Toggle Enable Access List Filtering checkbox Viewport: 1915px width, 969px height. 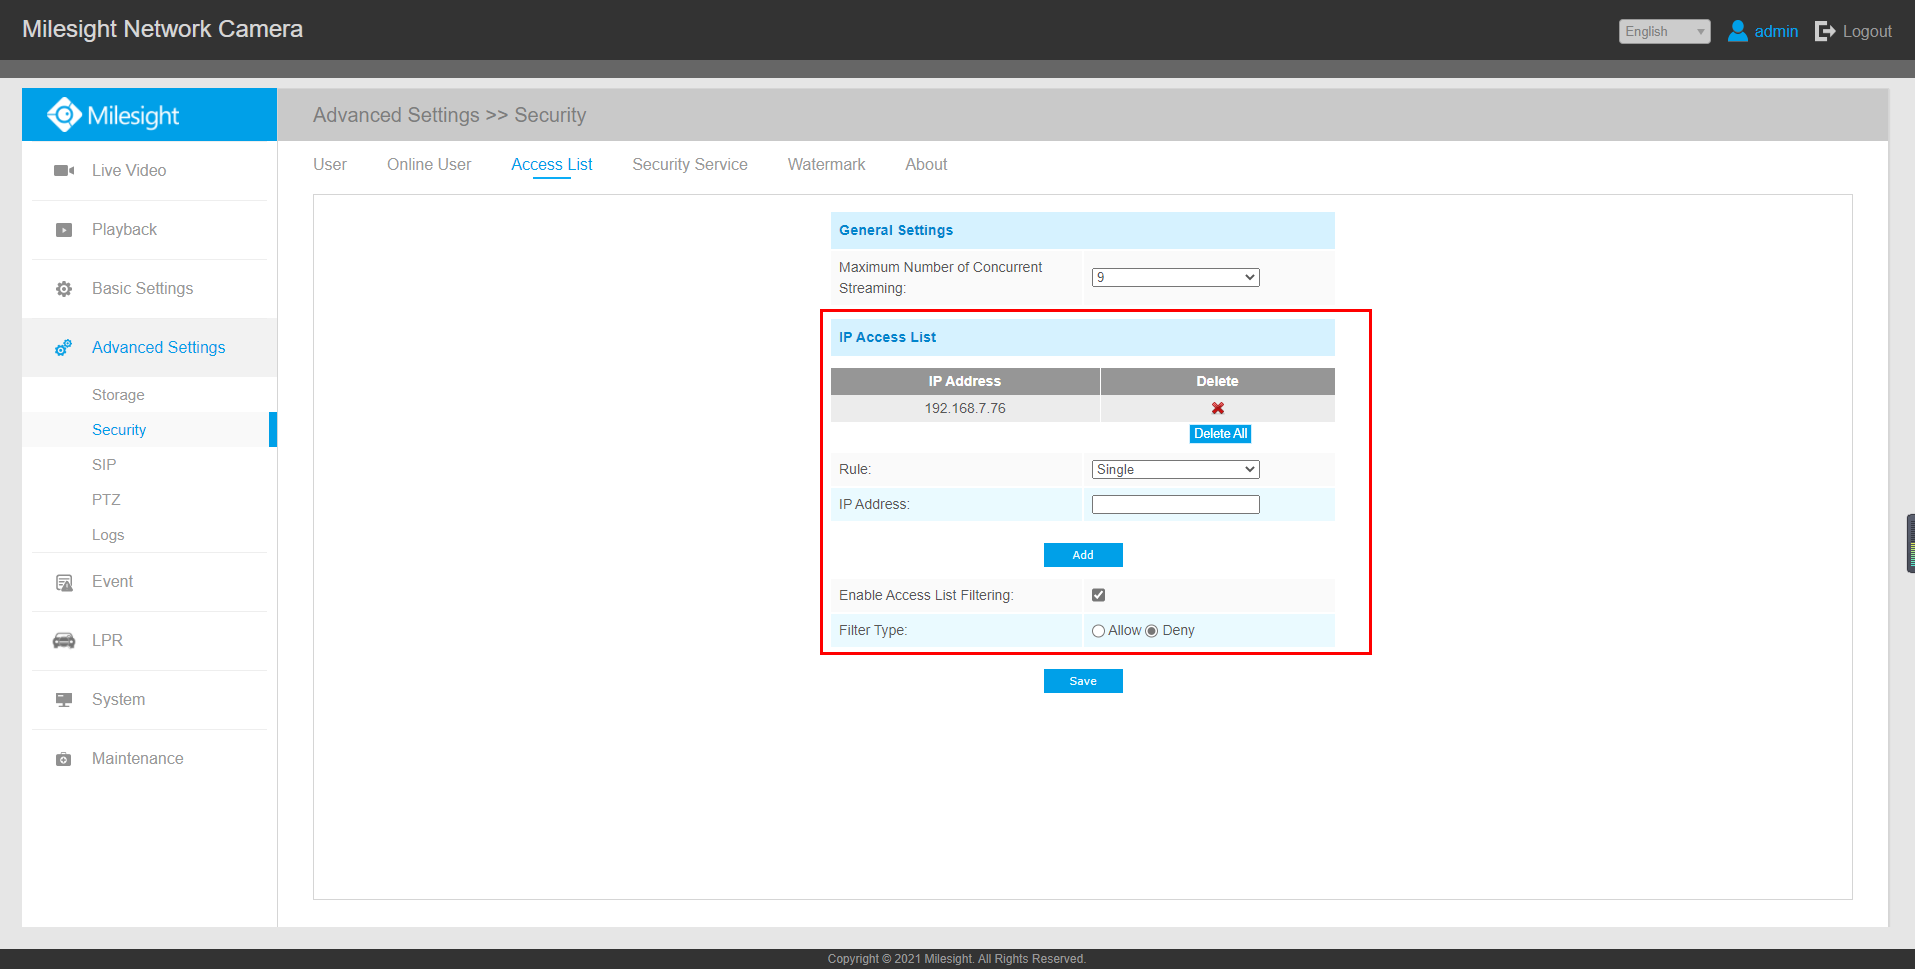tap(1099, 595)
